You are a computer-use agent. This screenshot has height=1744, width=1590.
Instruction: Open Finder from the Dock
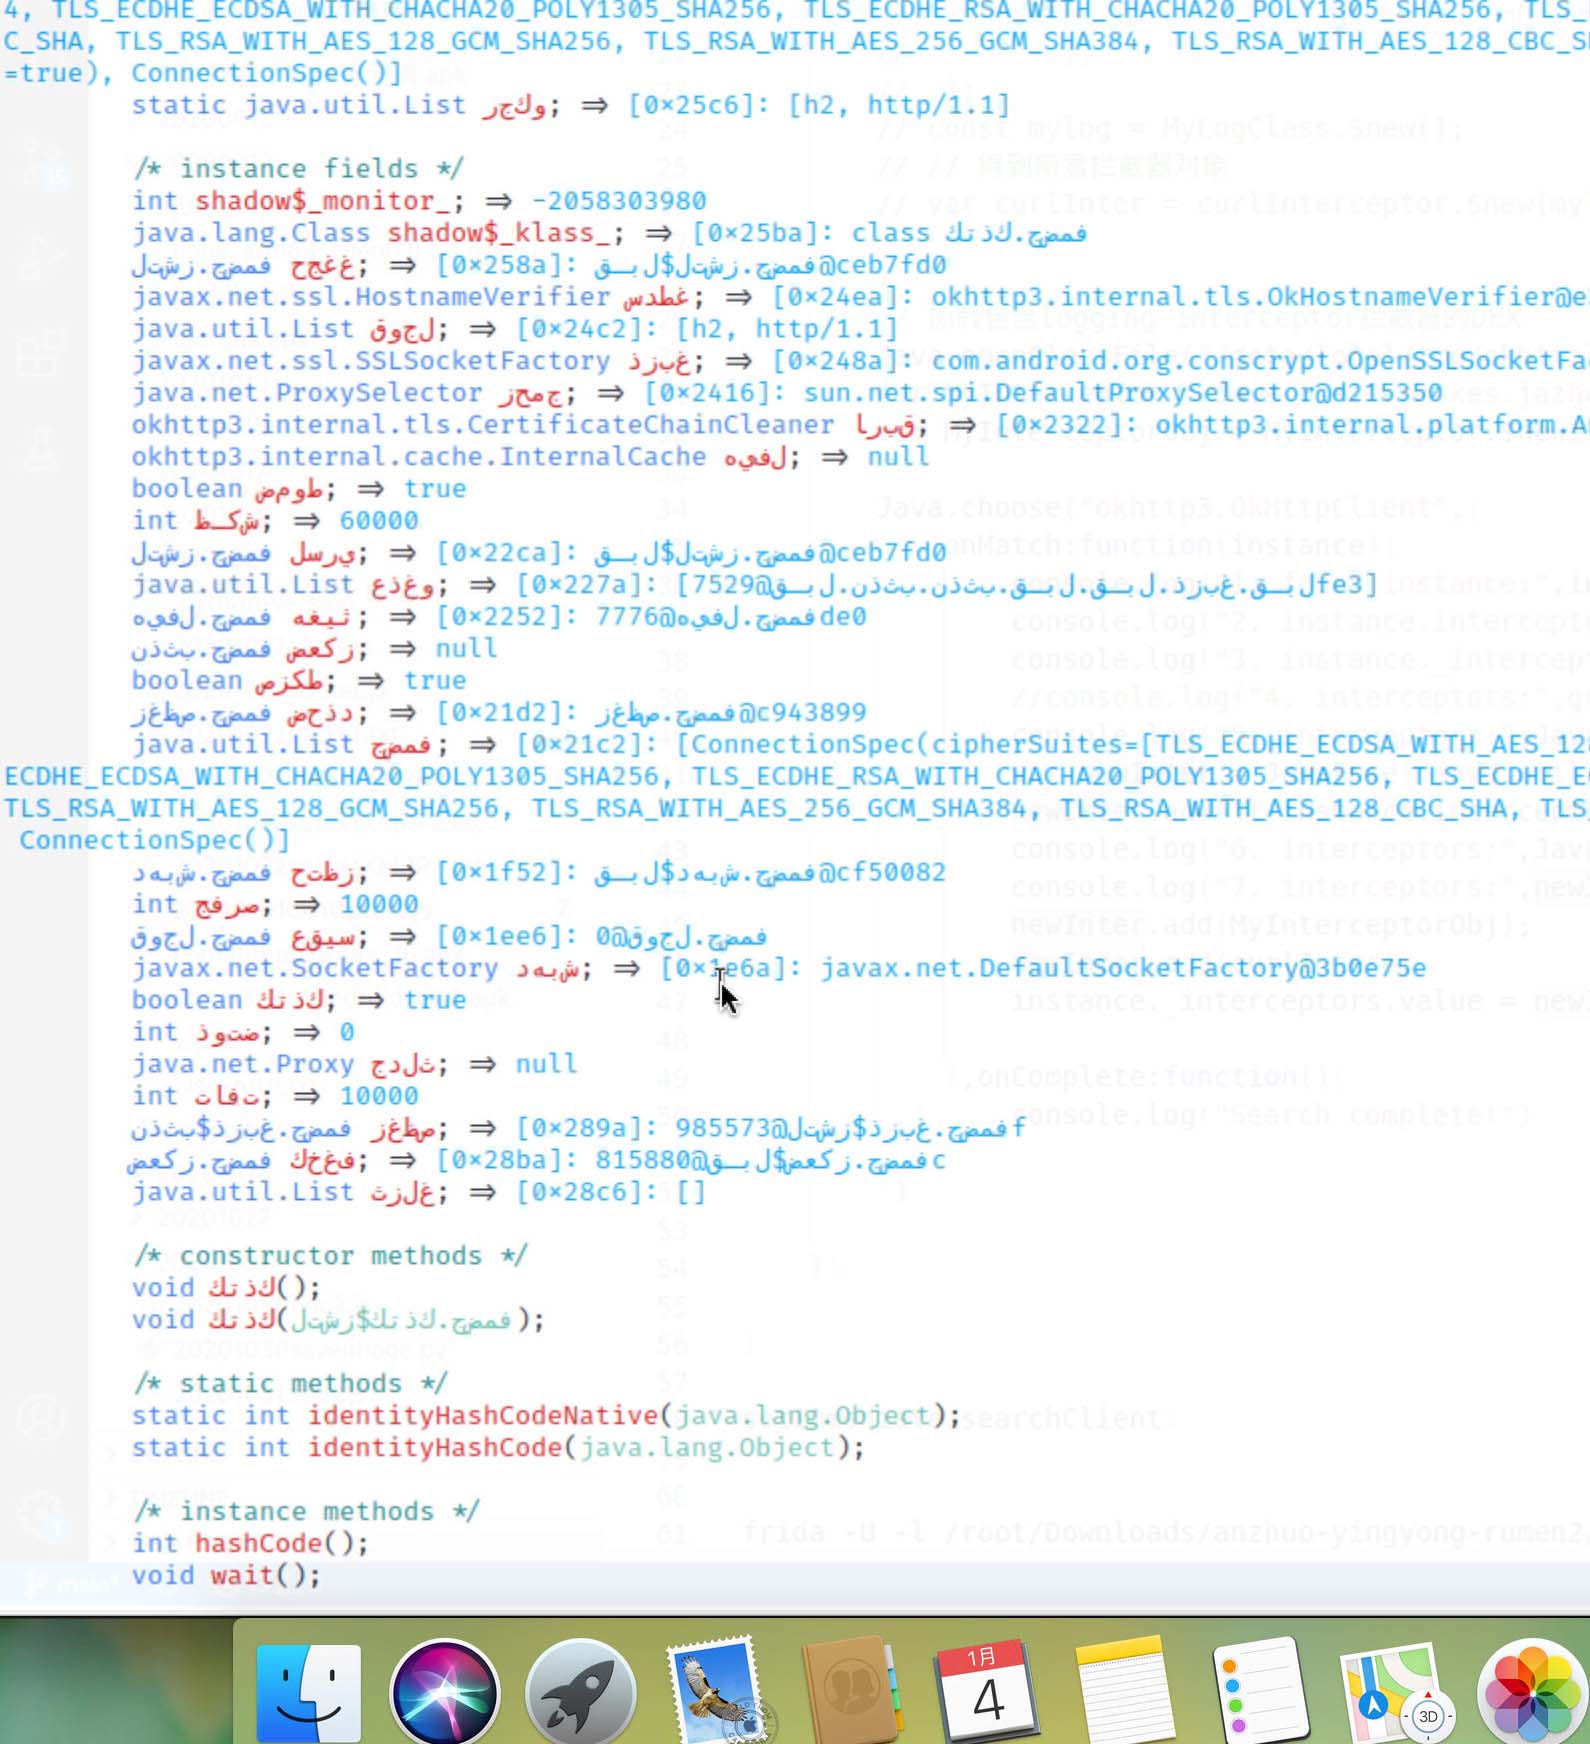[308, 1692]
